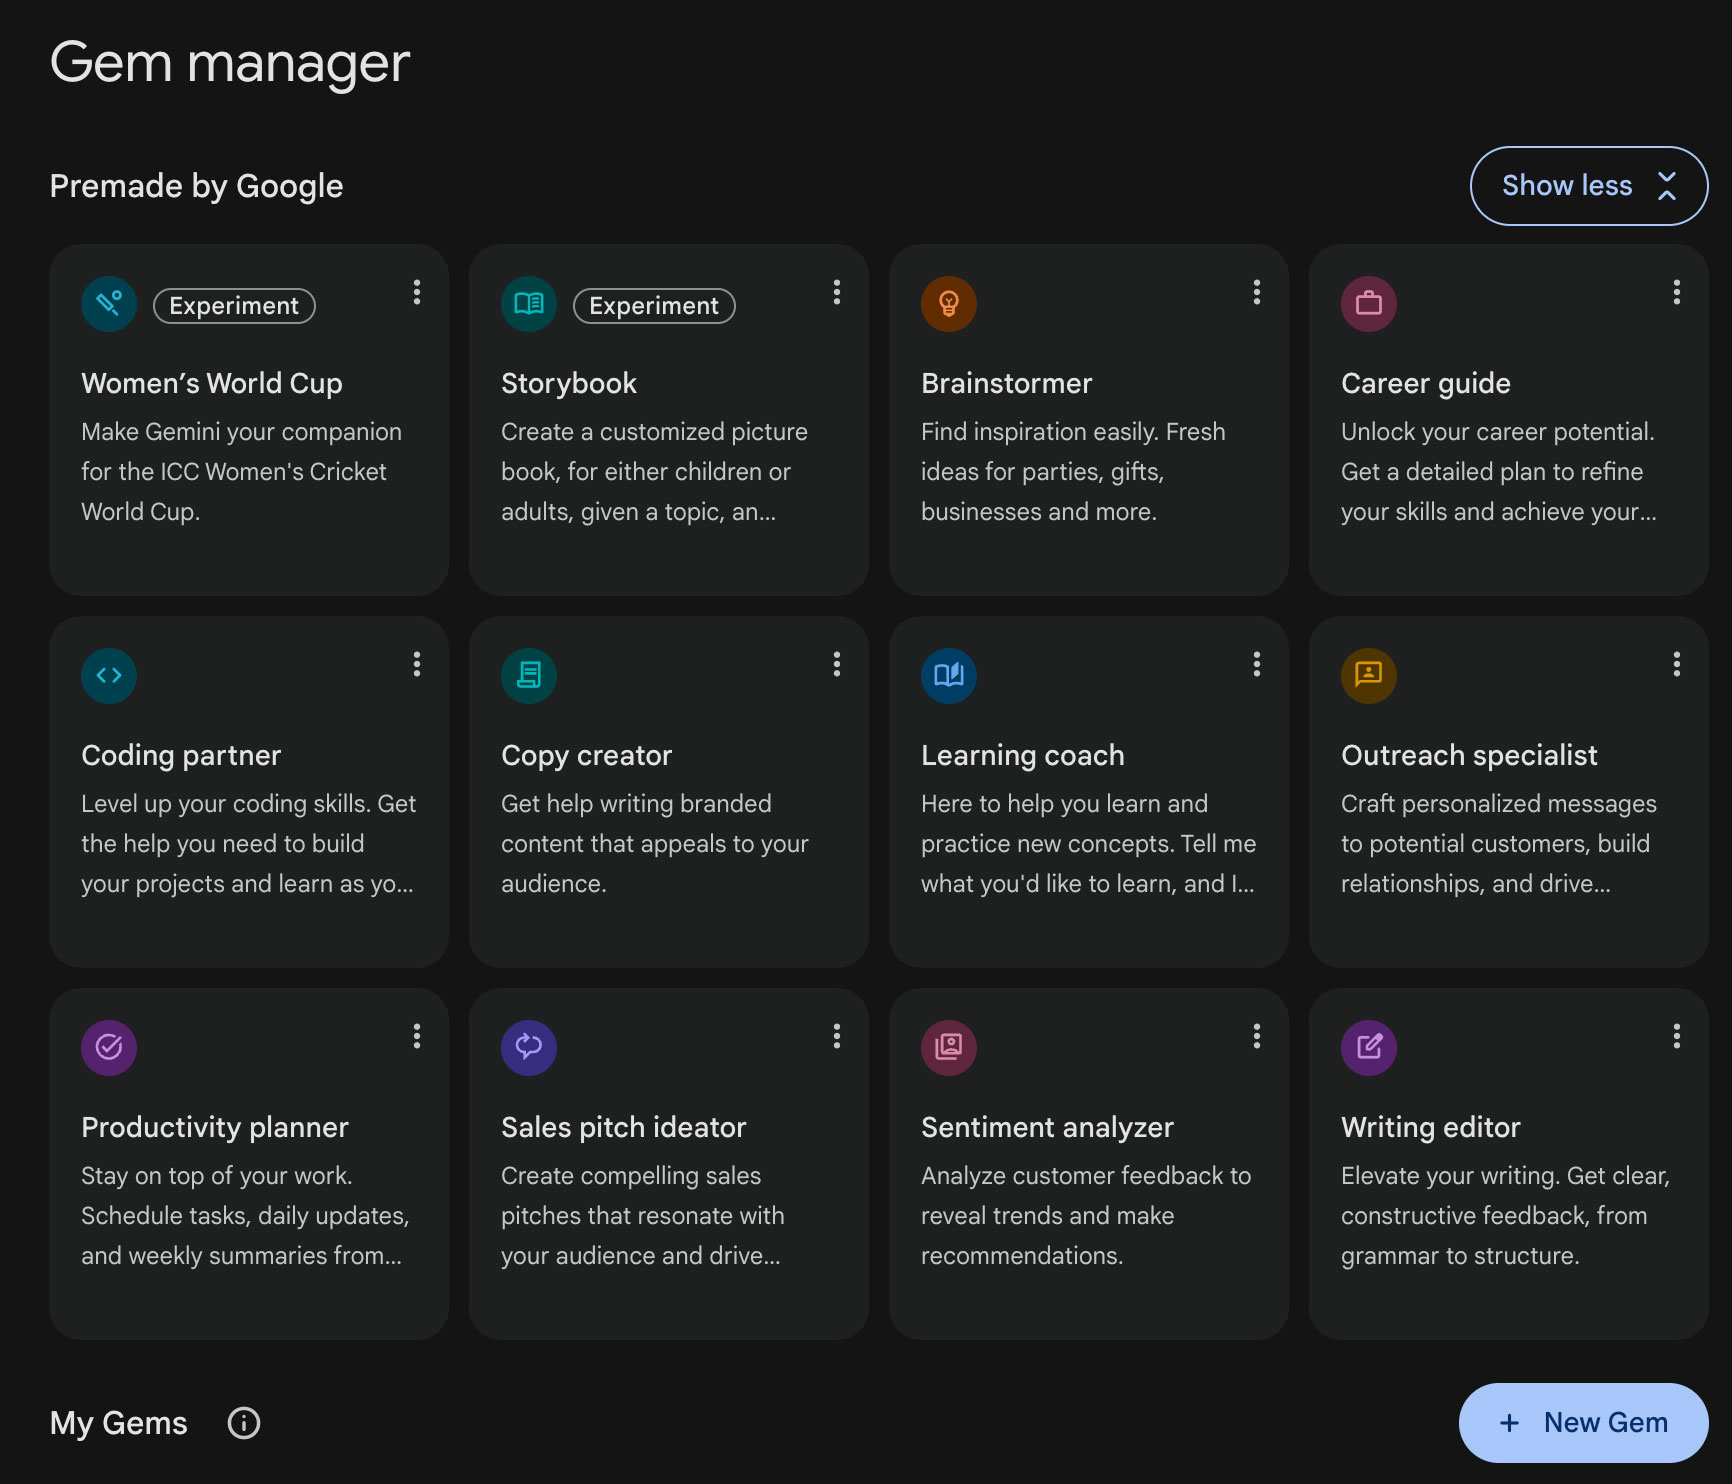Screen dimensions: 1732x1484
Task: Click the Women's World Cup cricket icon
Action: [x=109, y=304]
